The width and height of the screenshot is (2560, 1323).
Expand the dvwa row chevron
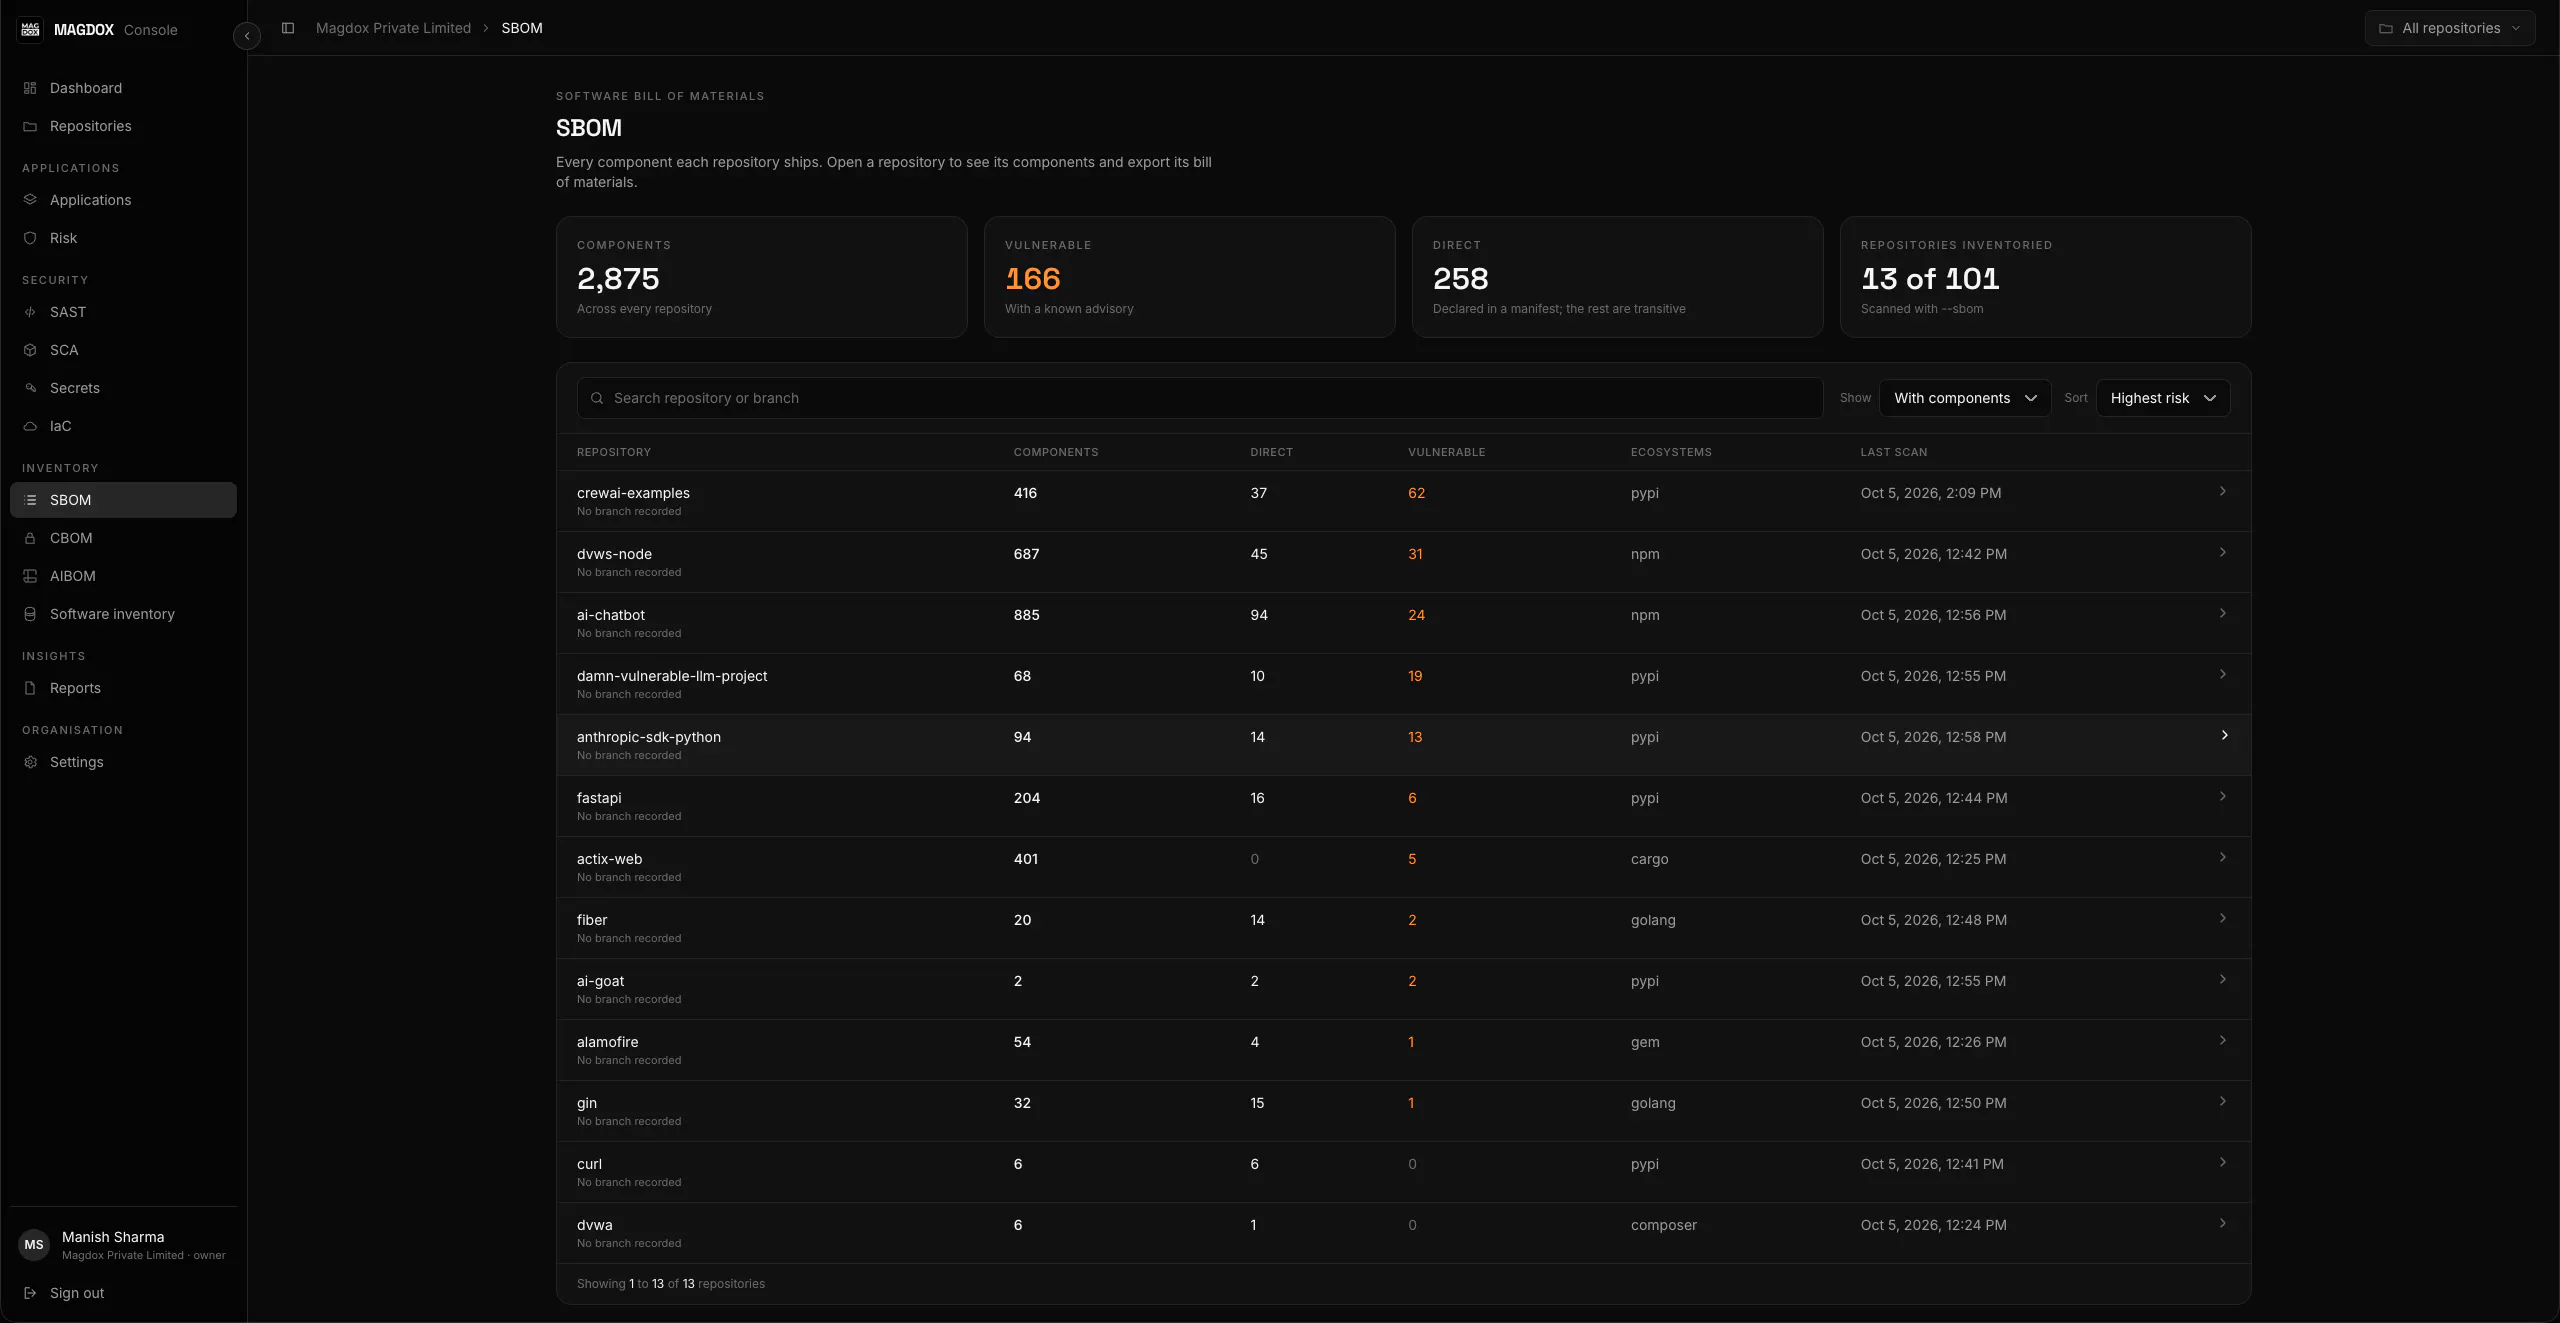[x=2223, y=1223]
